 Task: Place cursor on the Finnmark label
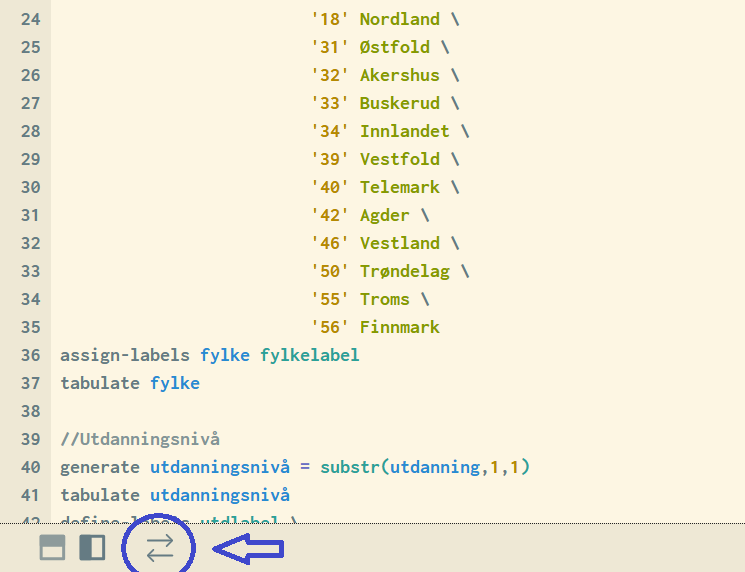(x=400, y=327)
